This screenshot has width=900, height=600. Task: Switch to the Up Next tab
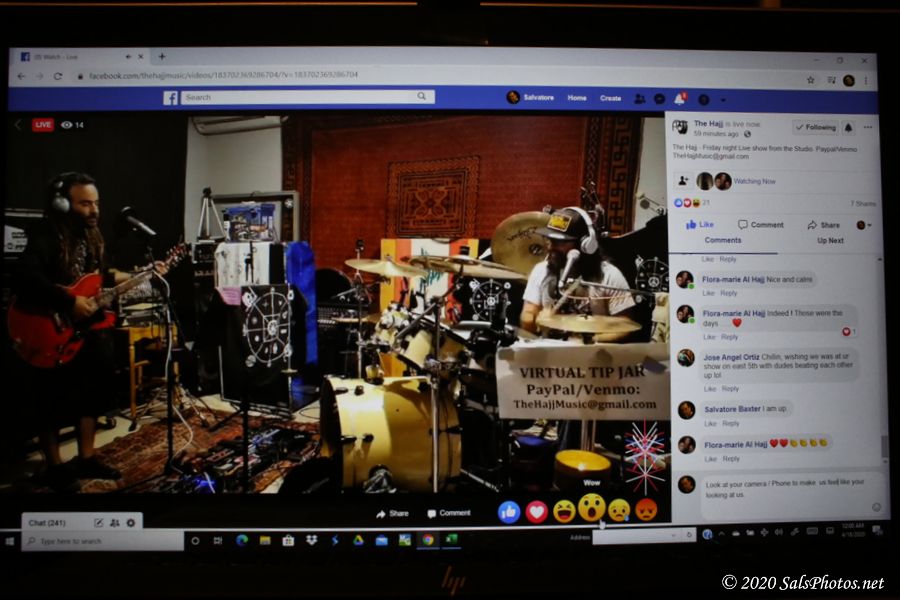[830, 241]
